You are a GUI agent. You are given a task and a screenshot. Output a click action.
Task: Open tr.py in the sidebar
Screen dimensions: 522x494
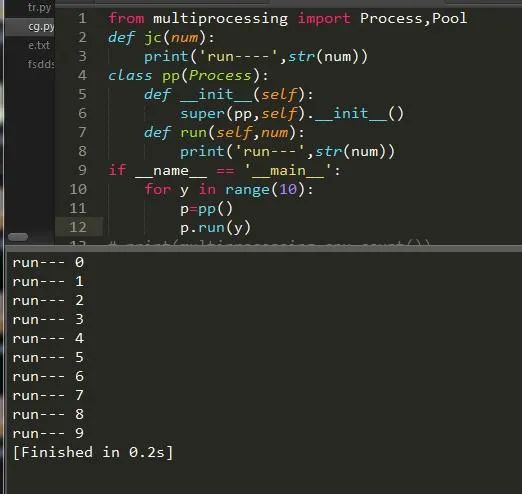[x=39, y=7]
